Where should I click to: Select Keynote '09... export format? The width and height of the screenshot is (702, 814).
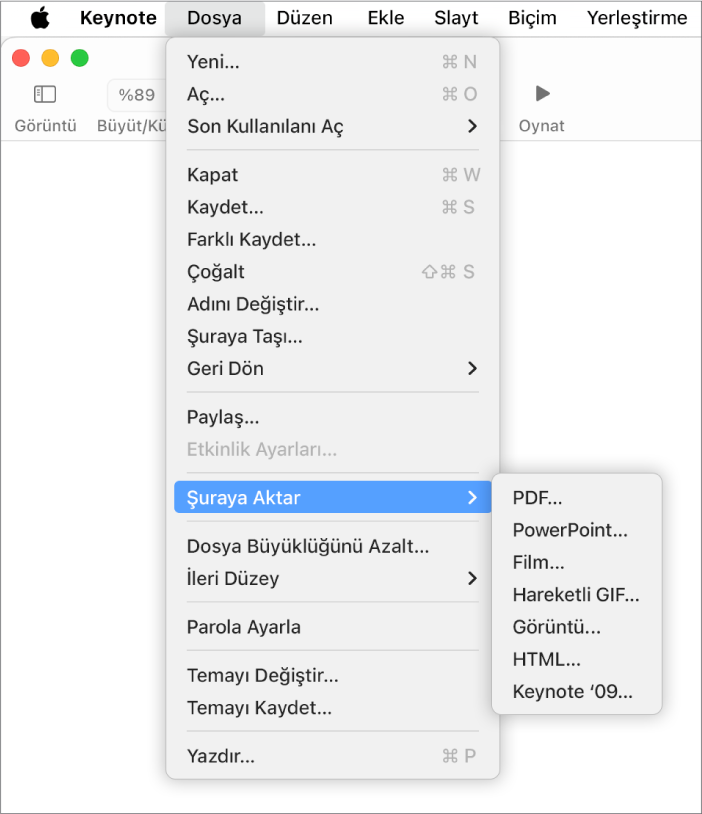577,691
